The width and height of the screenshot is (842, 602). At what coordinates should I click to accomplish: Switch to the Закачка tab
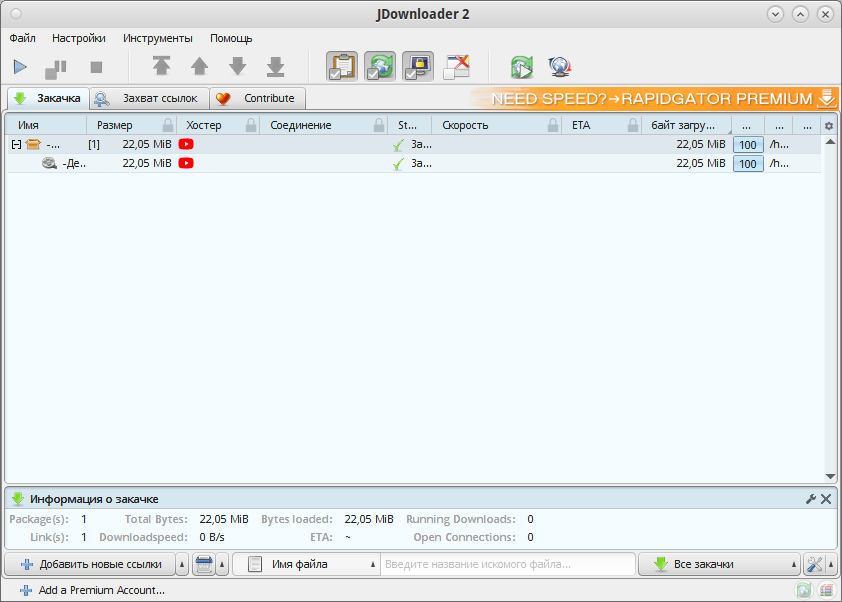click(48, 98)
